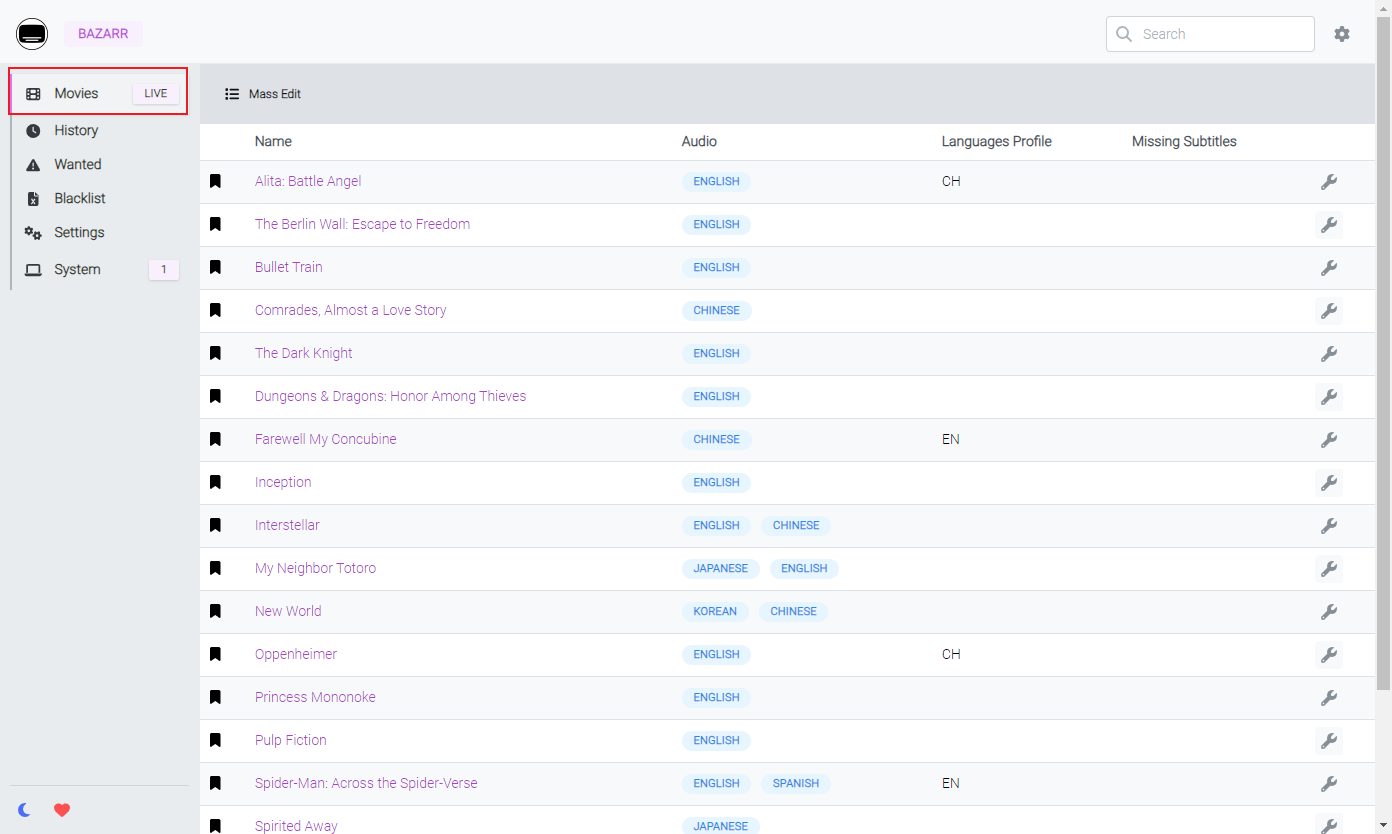Click the Missing Subtitles column header
1392x834 pixels.
[x=1184, y=141]
